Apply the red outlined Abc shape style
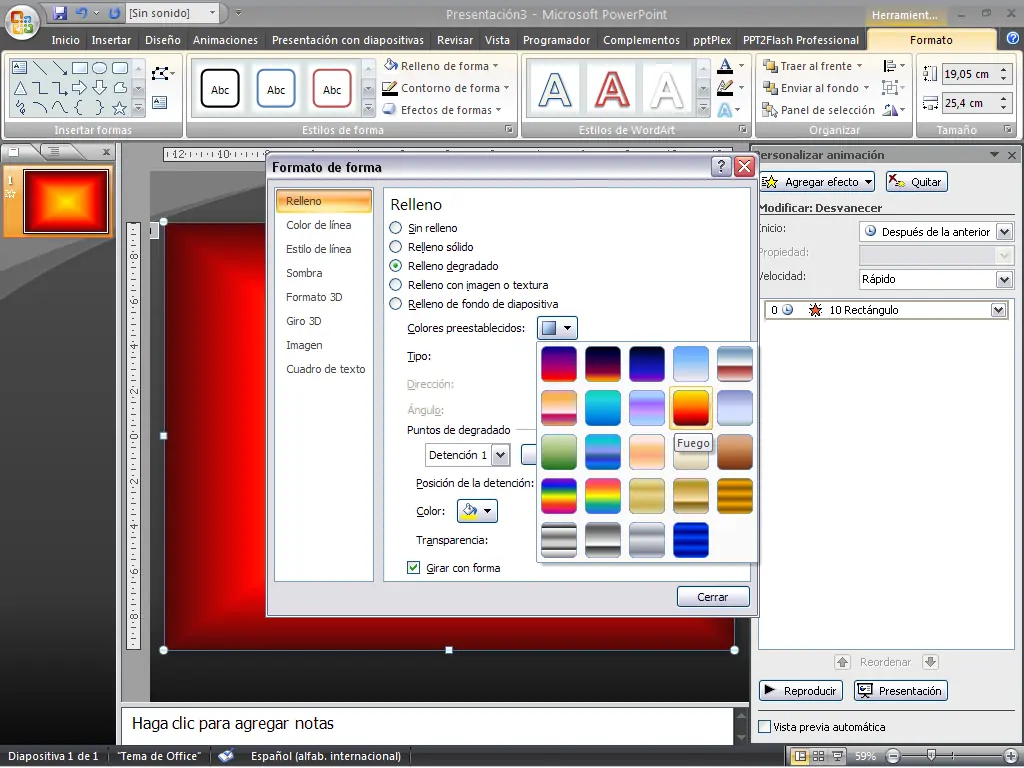The image size is (1024, 768). (x=332, y=89)
